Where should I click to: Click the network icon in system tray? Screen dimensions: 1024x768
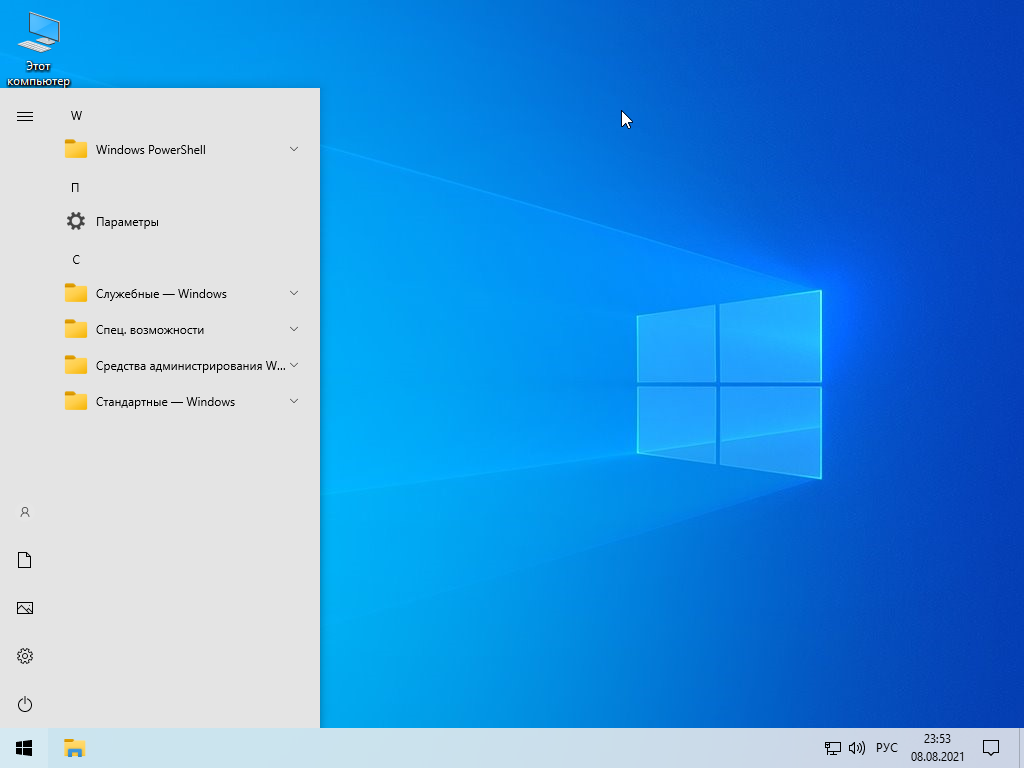[x=832, y=748]
